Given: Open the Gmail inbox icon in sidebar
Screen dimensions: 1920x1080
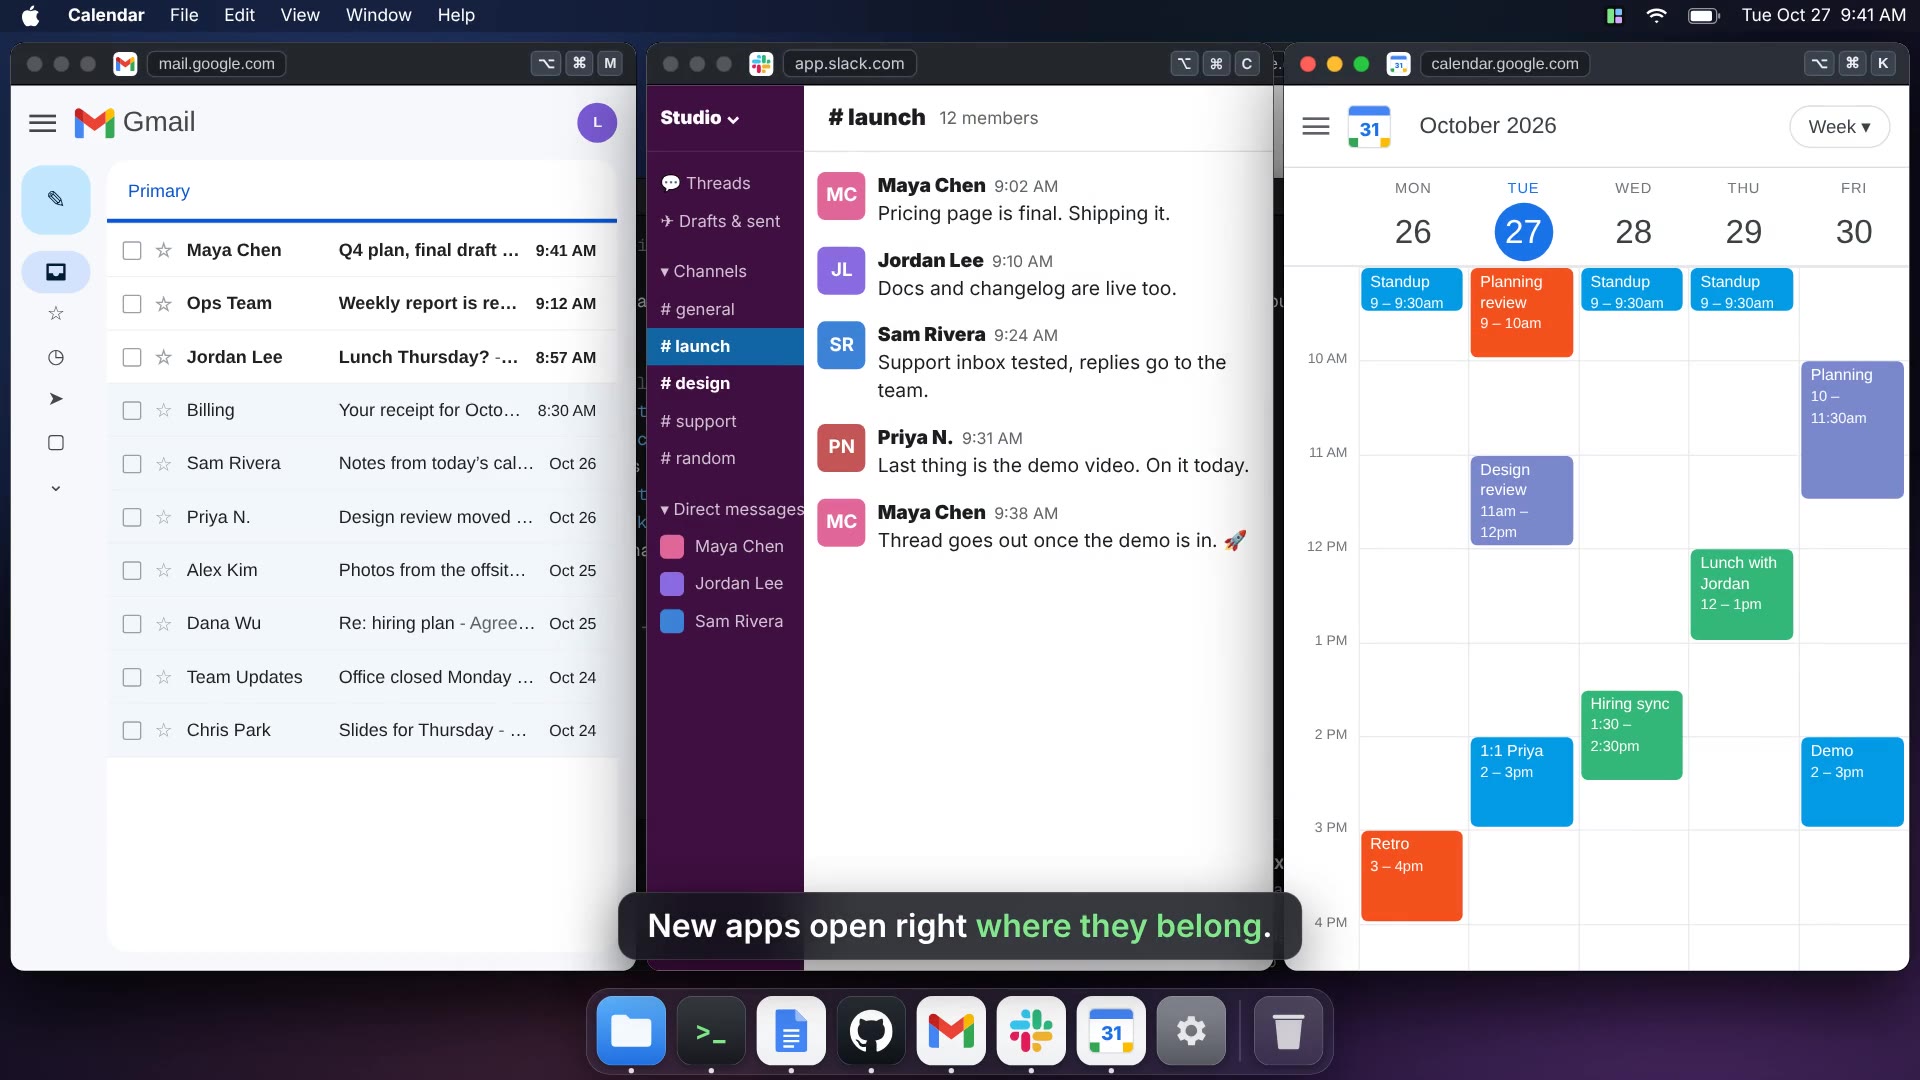Looking at the screenshot, I should [x=56, y=272].
